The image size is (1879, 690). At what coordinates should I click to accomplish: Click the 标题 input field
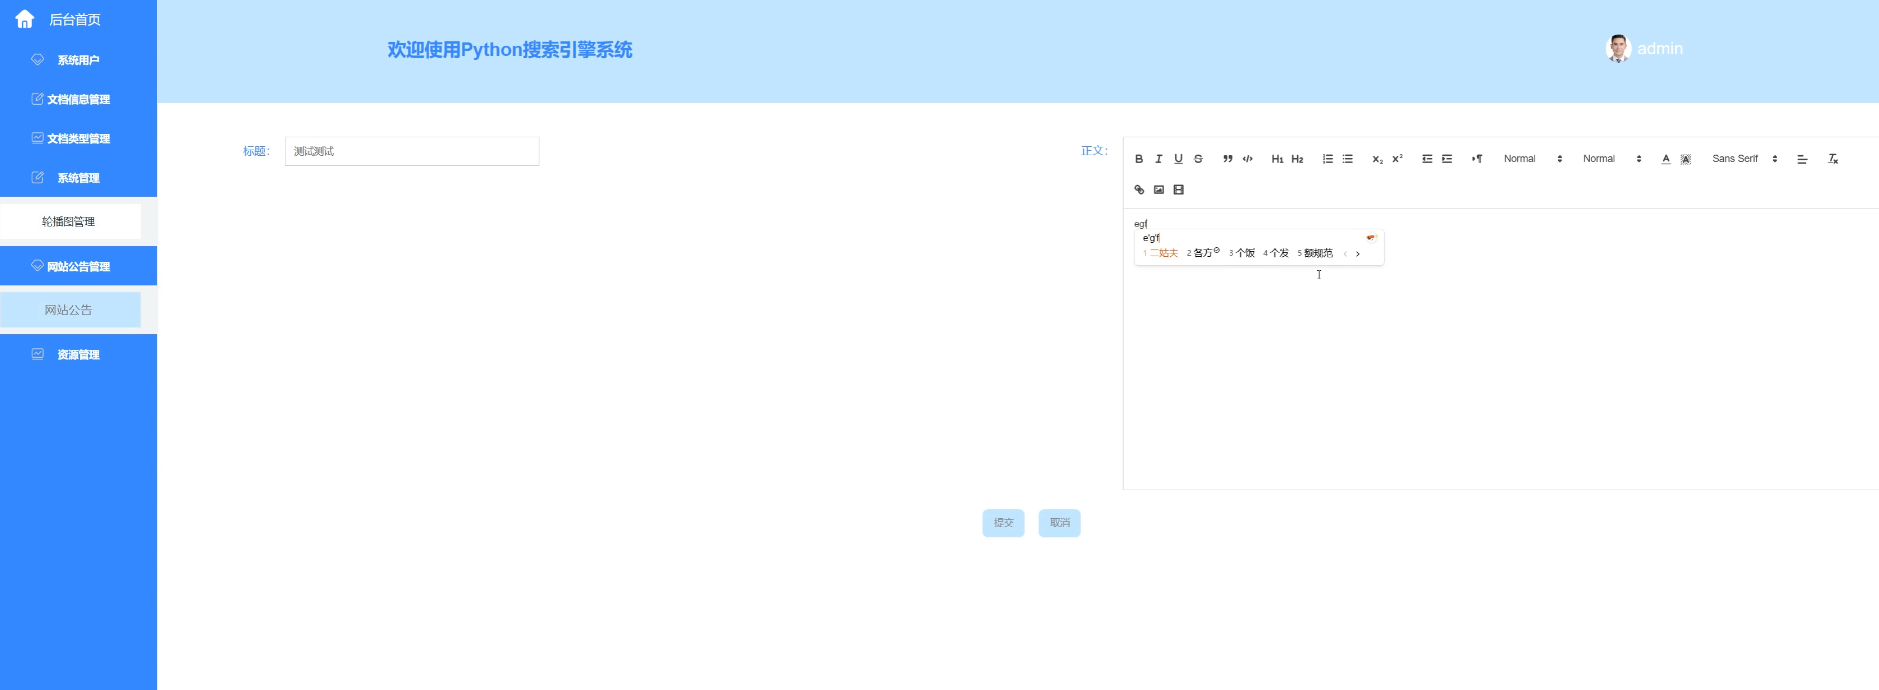(x=412, y=151)
